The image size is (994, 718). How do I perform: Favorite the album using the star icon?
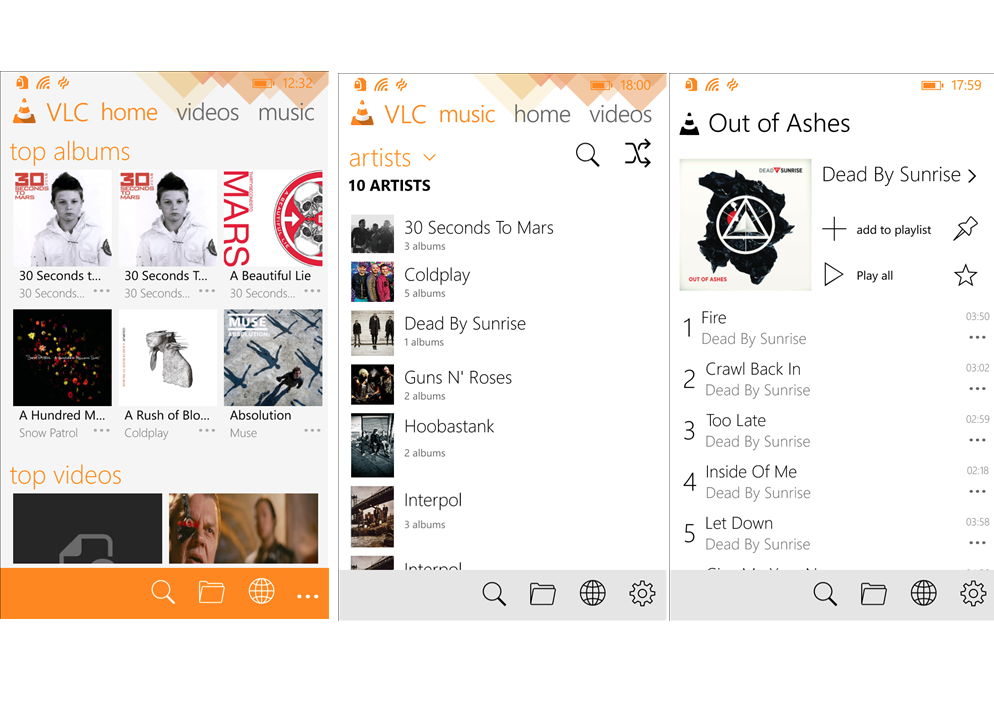coord(965,275)
